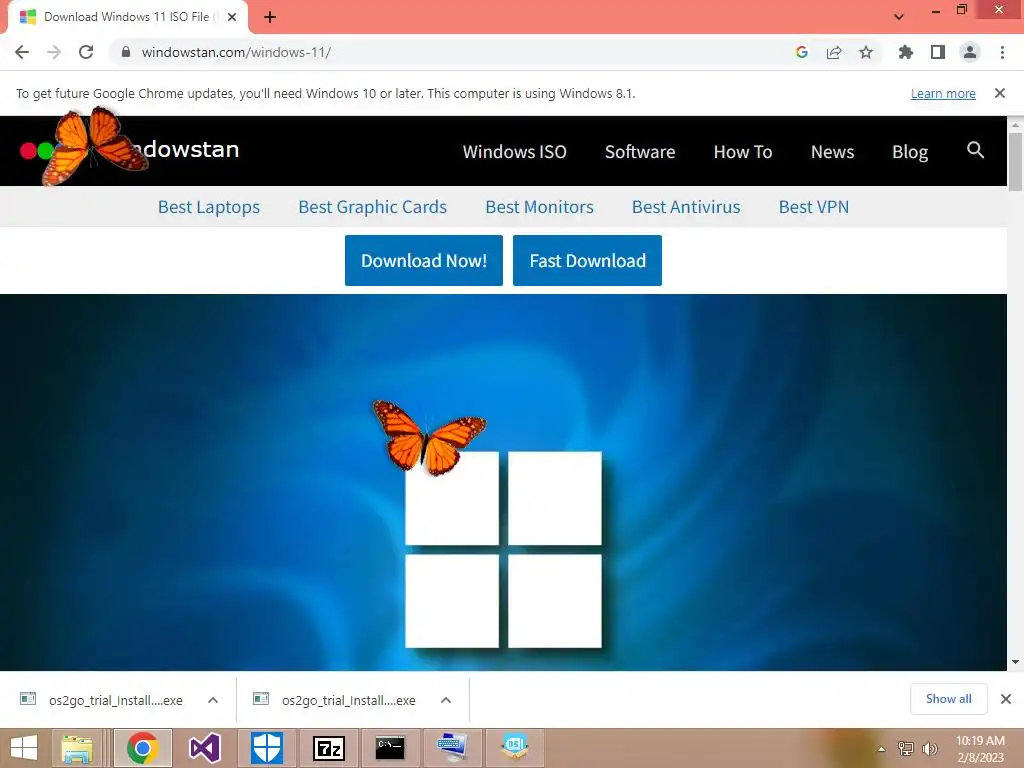The height and width of the screenshot is (768, 1024).
Task: Open the Windows ISO menu
Action: tap(515, 152)
